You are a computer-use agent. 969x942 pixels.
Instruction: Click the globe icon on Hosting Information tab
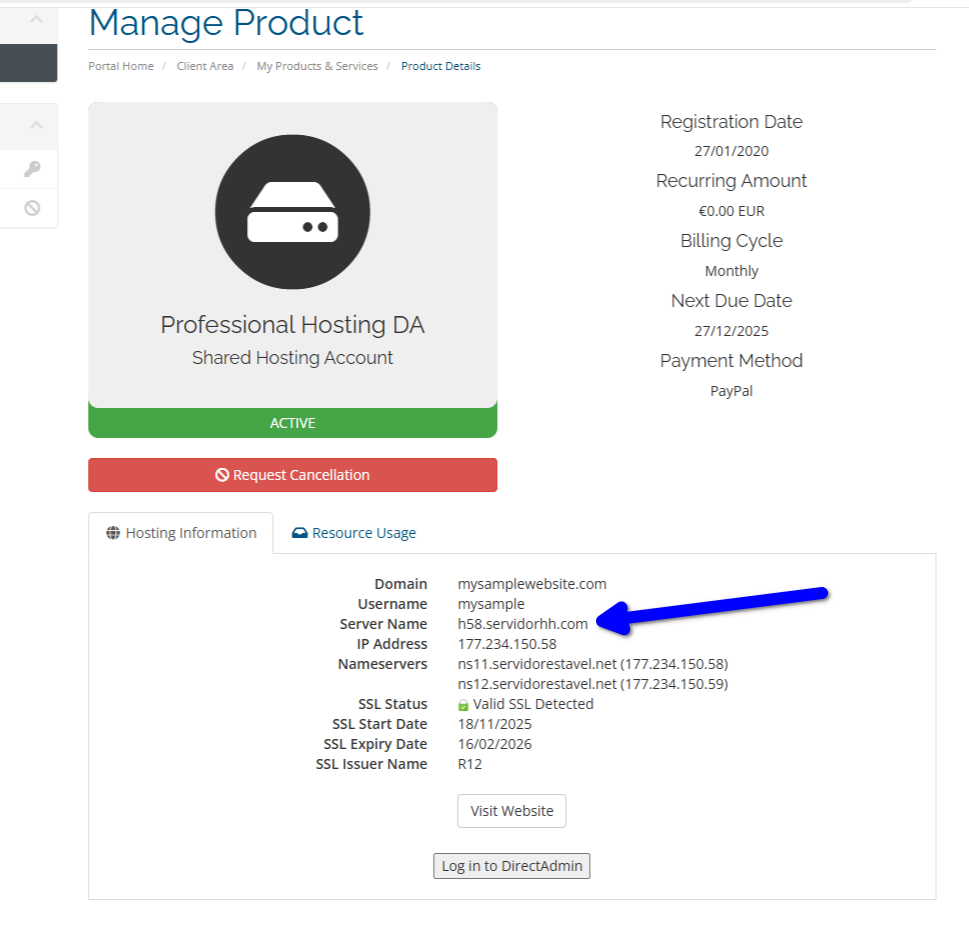pyautogui.click(x=111, y=533)
